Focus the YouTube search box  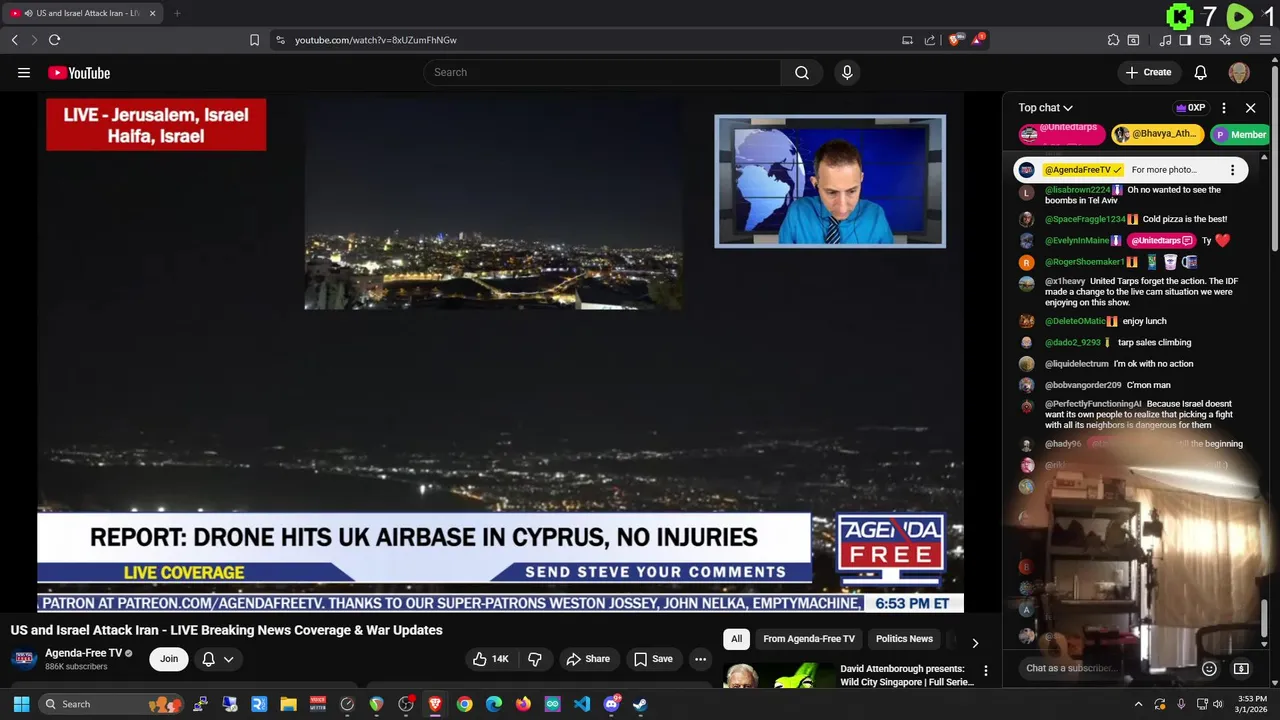pyautogui.click(x=603, y=72)
